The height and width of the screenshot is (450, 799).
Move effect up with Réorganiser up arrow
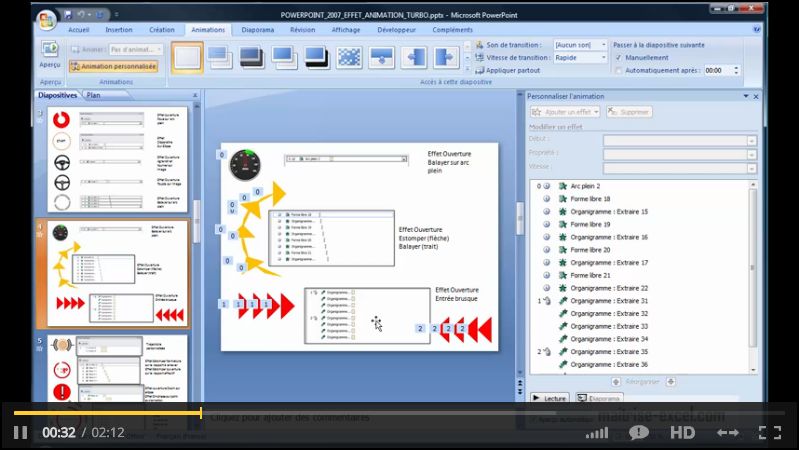(x=616, y=382)
